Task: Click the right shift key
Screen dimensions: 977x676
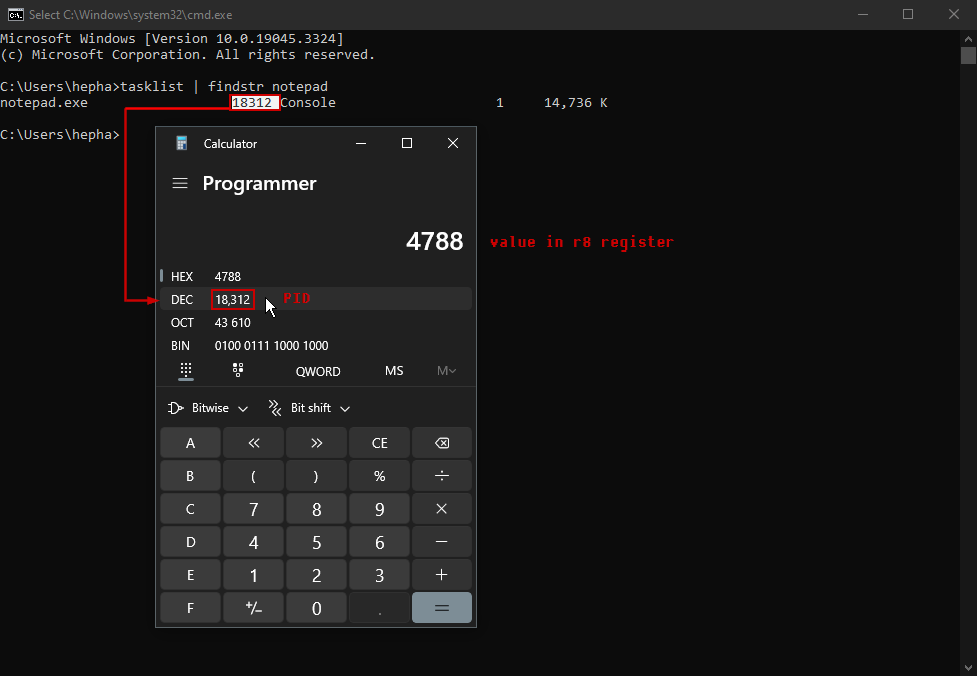Action: [x=317, y=443]
